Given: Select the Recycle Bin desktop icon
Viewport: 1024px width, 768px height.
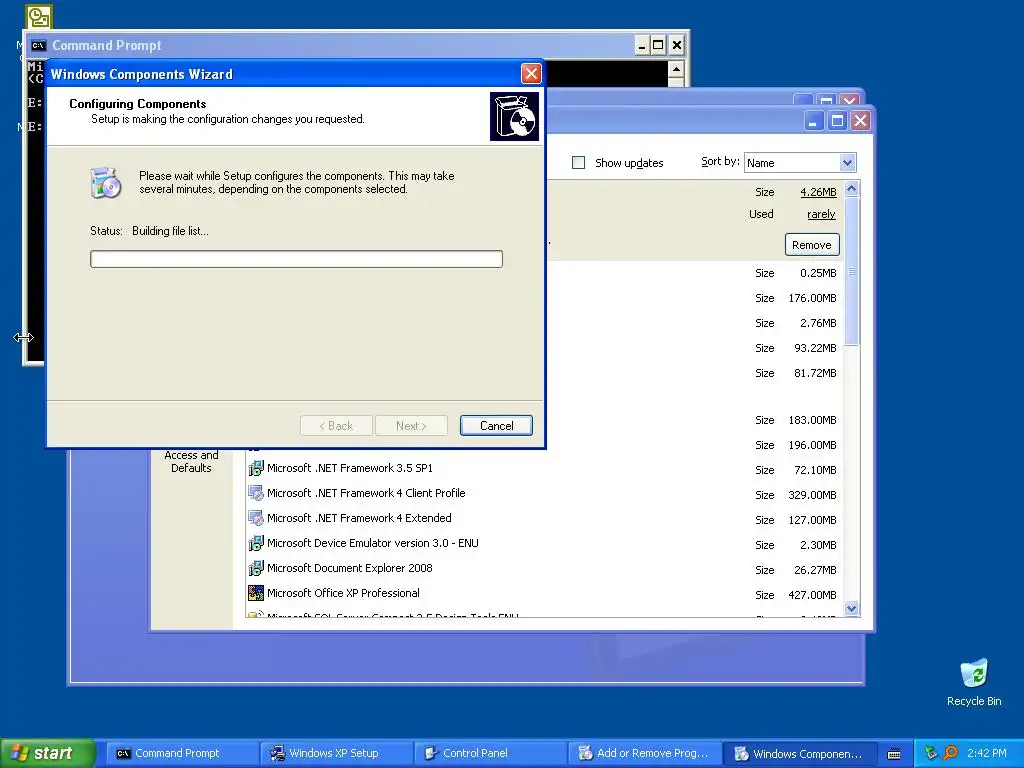Looking at the screenshot, I should 974,682.
